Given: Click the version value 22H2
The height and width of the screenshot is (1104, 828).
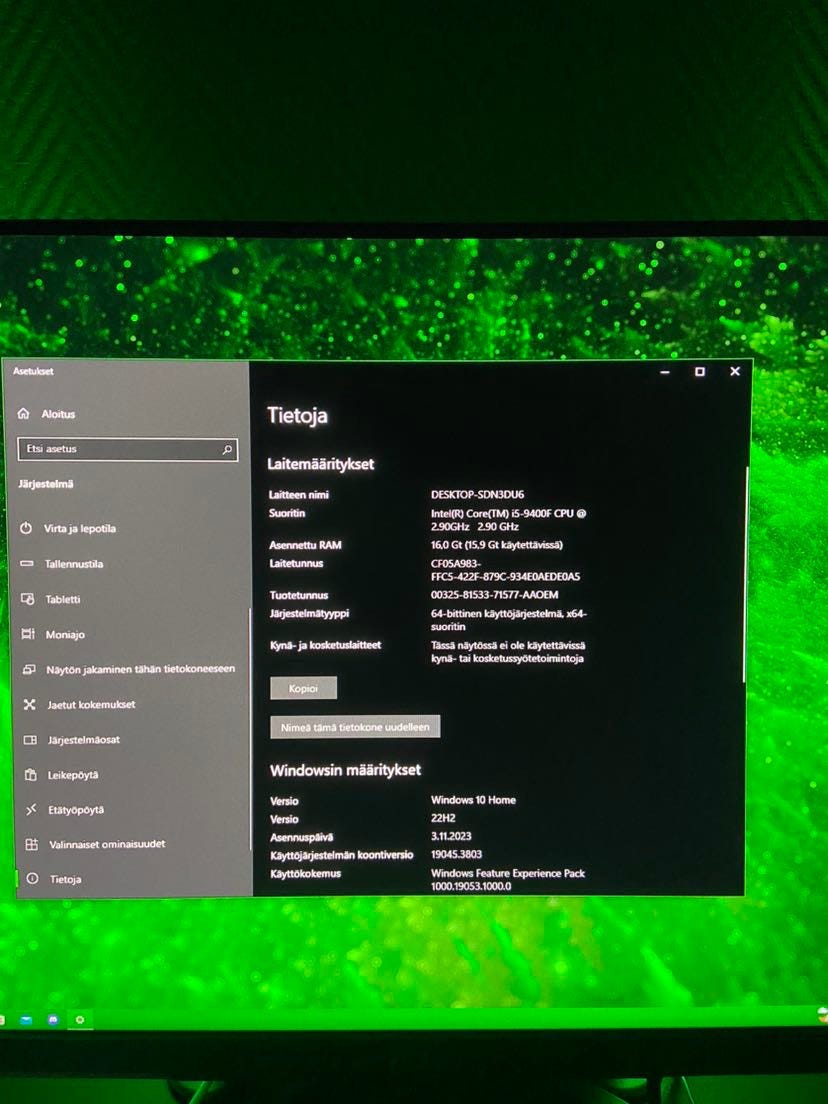Looking at the screenshot, I should pyautogui.click(x=443, y=818).
